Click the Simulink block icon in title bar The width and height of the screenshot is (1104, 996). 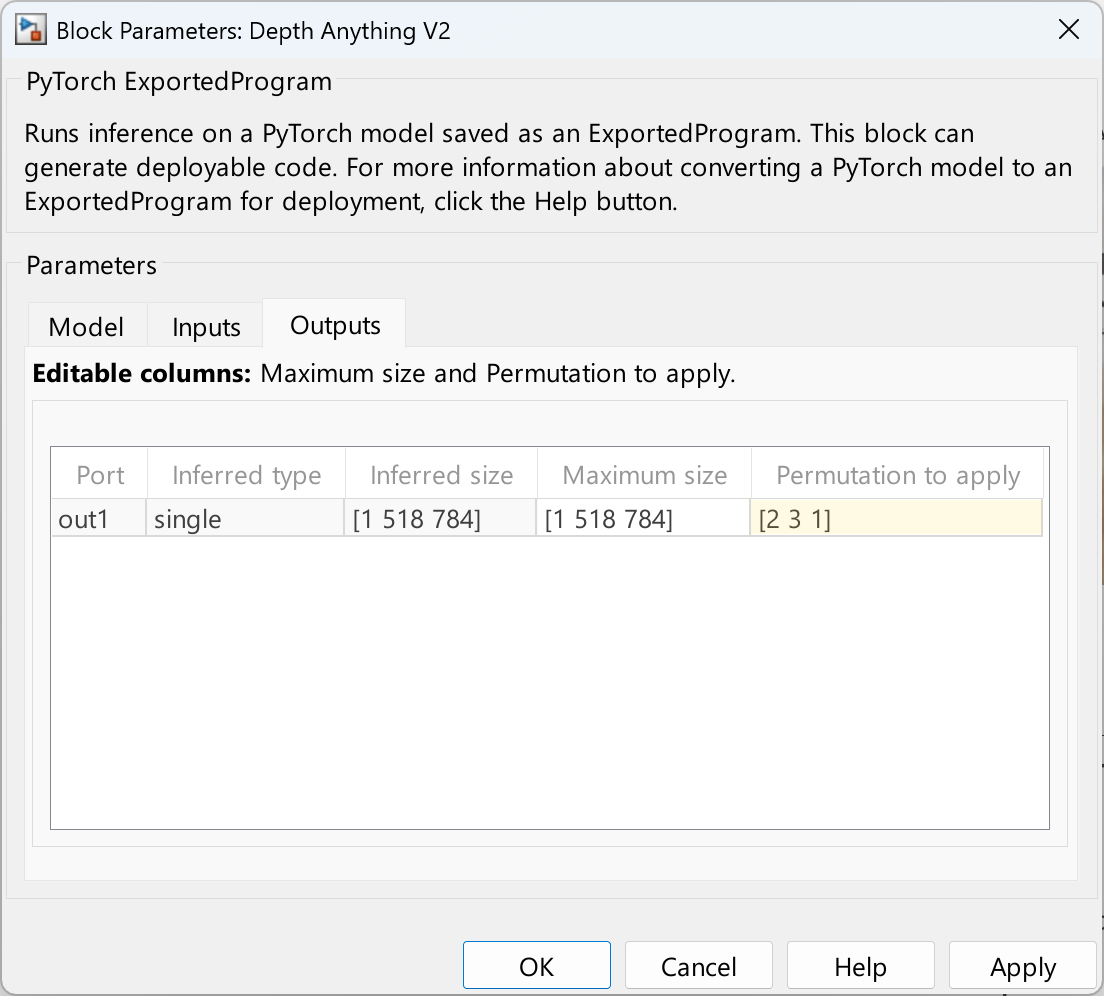click(x=30, y=30)
